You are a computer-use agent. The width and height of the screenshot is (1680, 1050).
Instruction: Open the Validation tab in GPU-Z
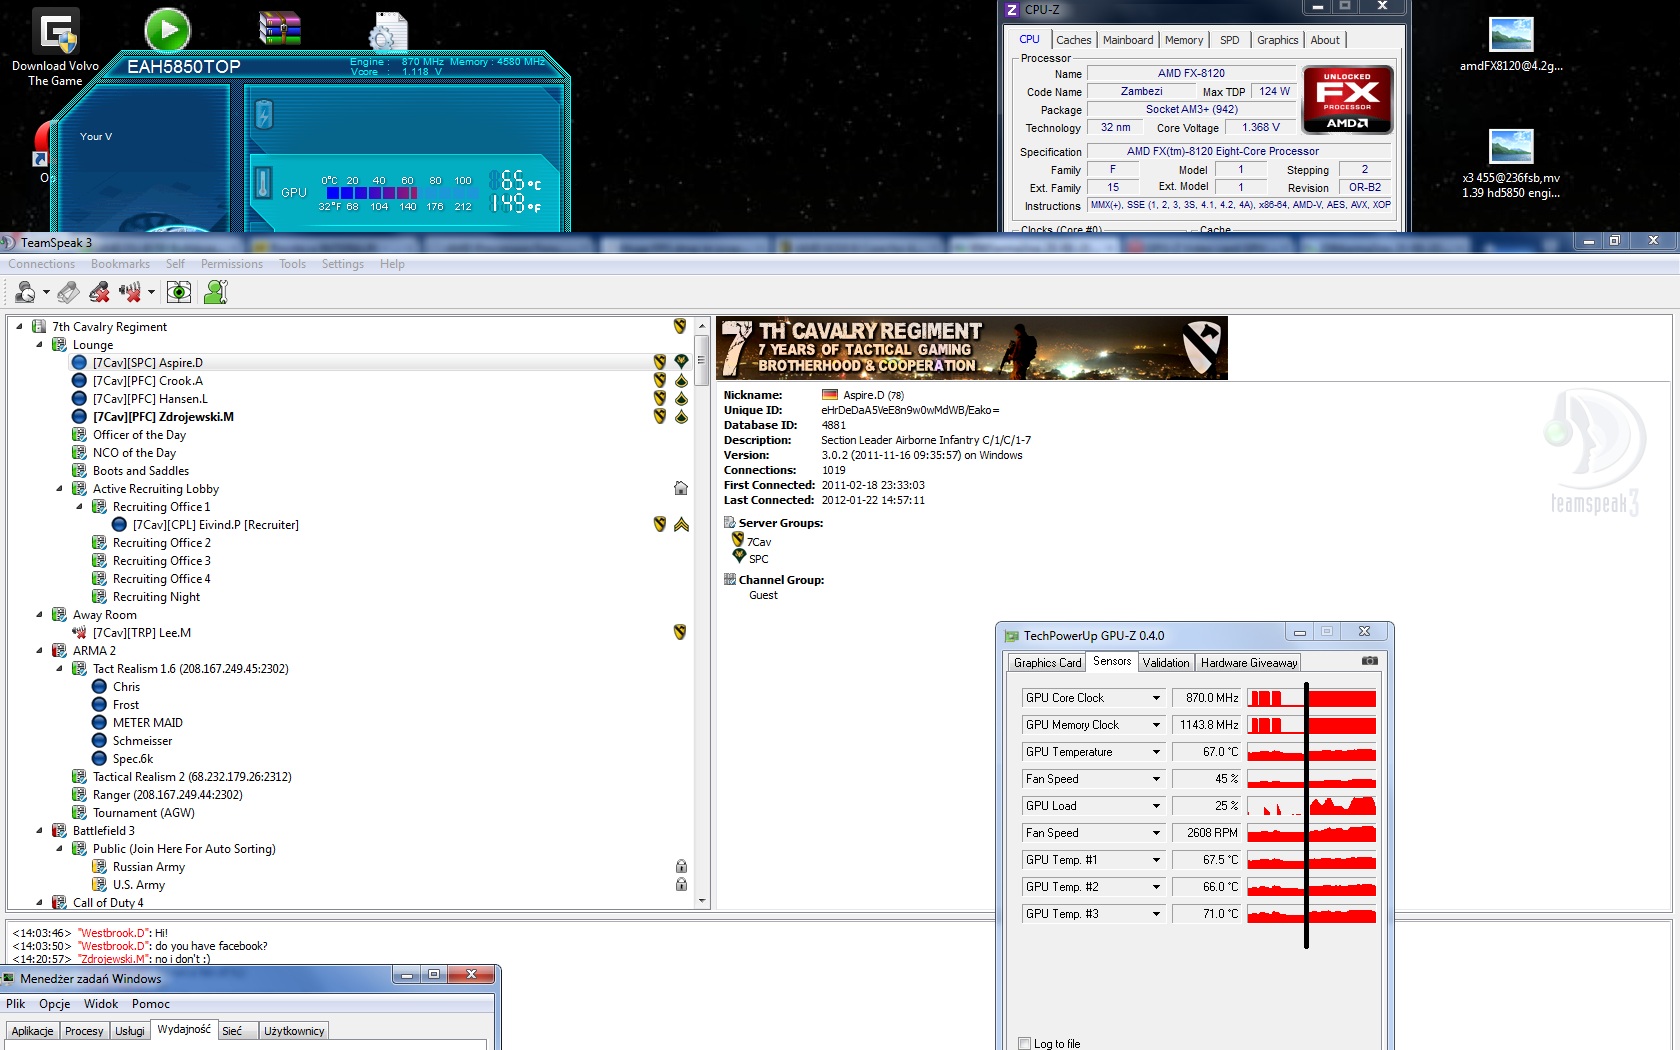(x=1166, y=663)
